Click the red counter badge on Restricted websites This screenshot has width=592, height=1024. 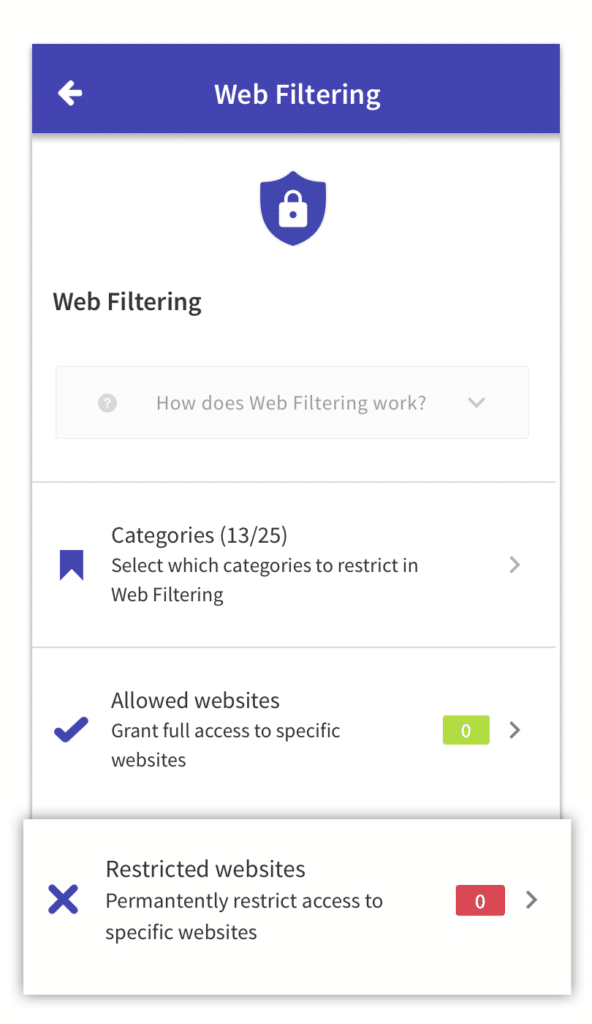[480, 900]
